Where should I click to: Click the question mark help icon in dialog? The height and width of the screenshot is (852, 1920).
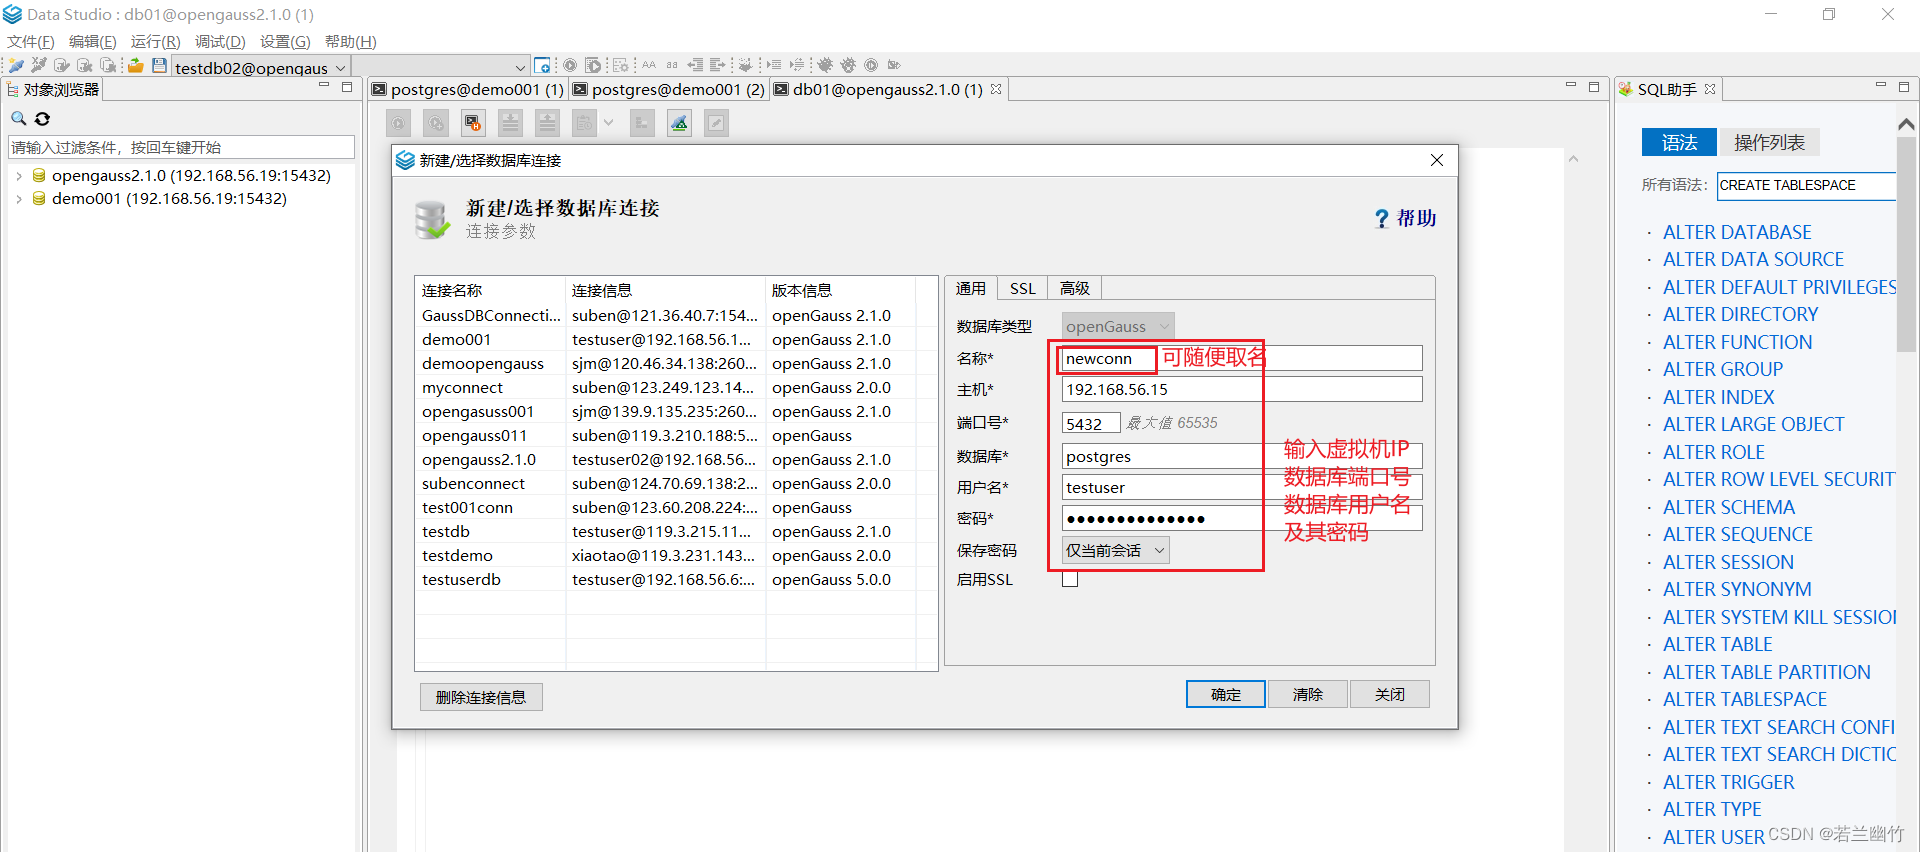pos(1381,218)
